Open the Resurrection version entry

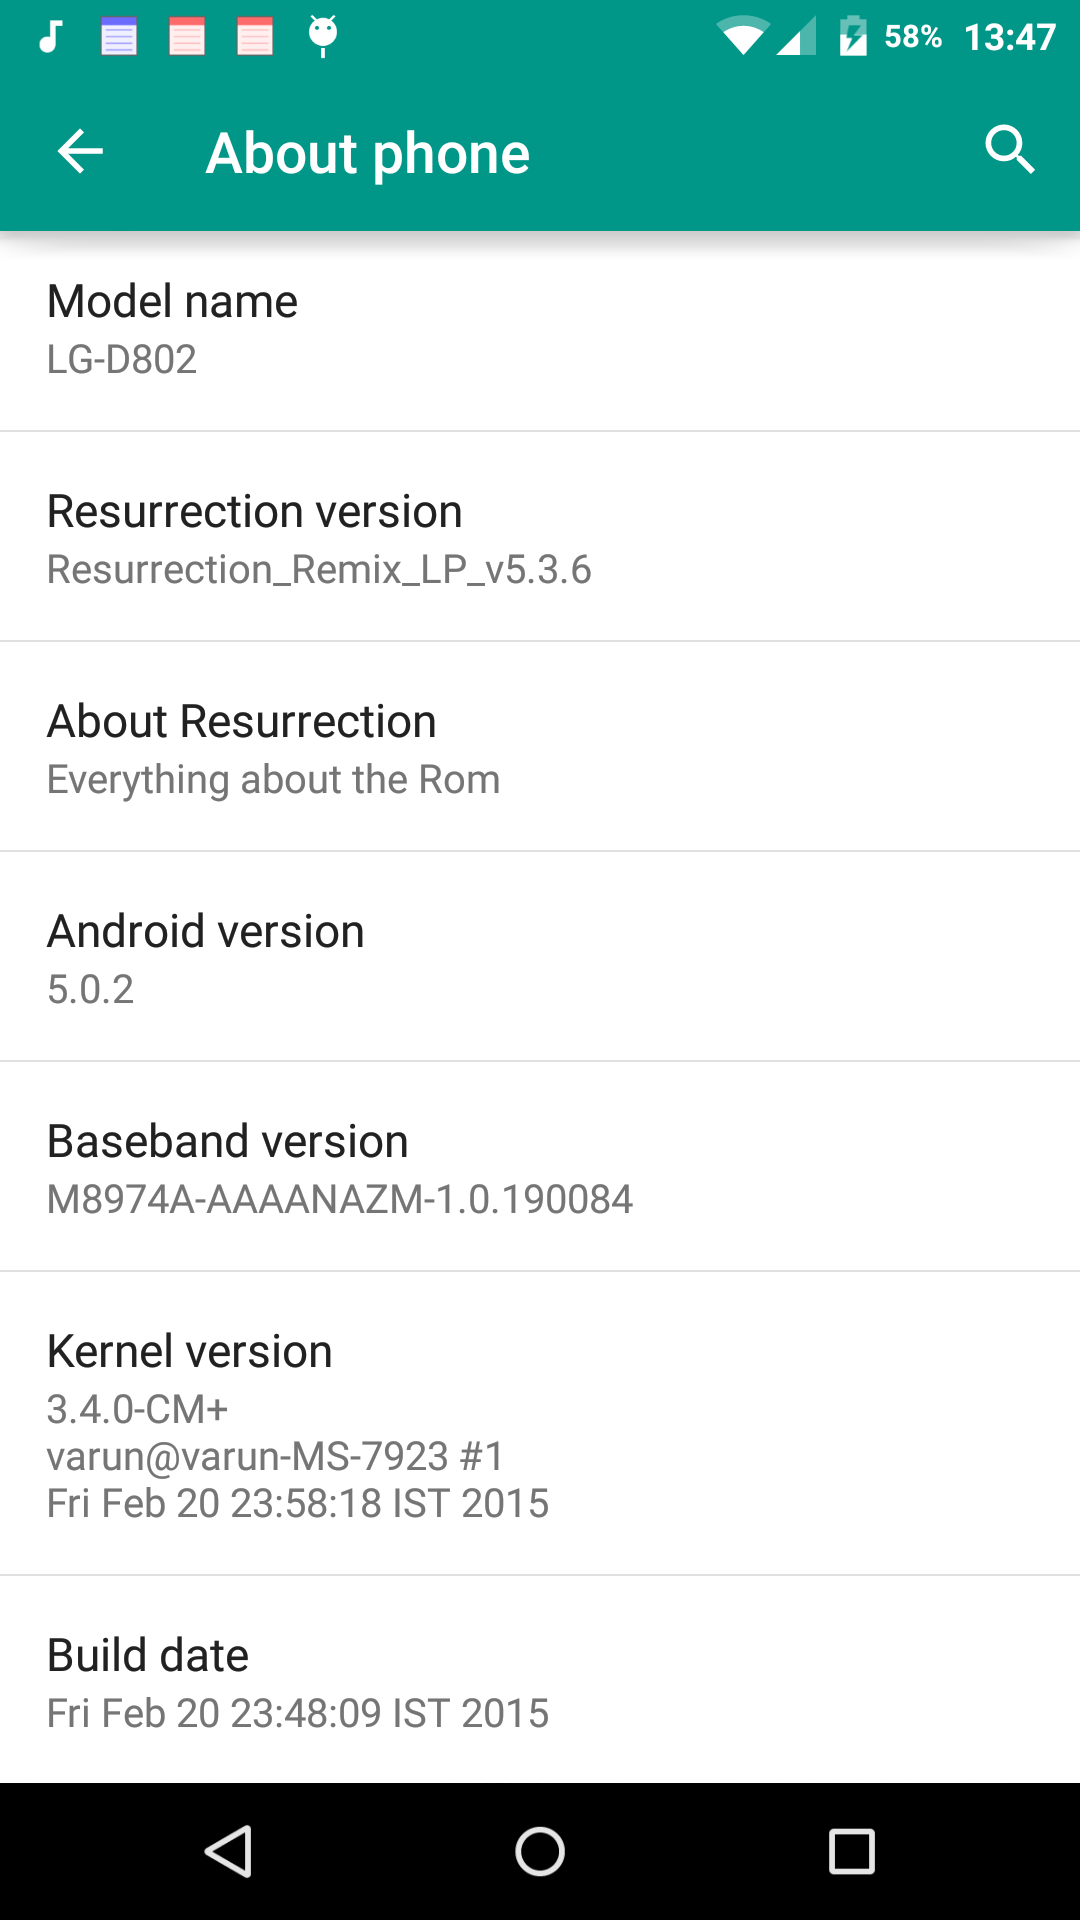click(x=540, y=537)
